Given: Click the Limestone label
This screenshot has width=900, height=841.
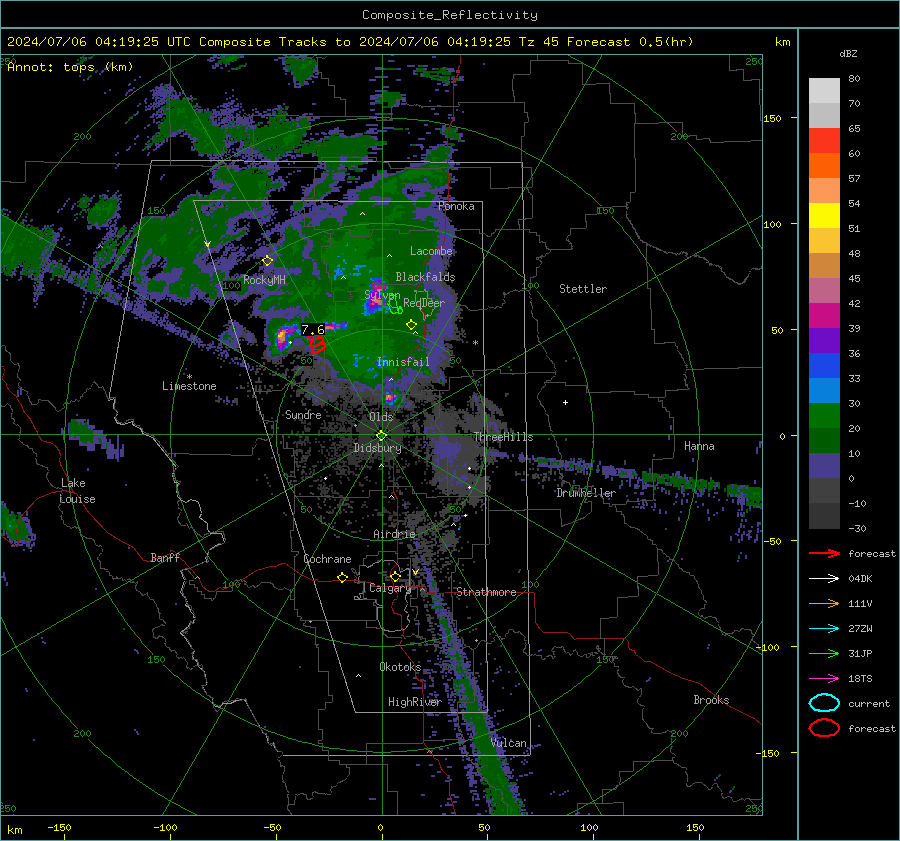Looking at the screenshot, I should 189,386.
